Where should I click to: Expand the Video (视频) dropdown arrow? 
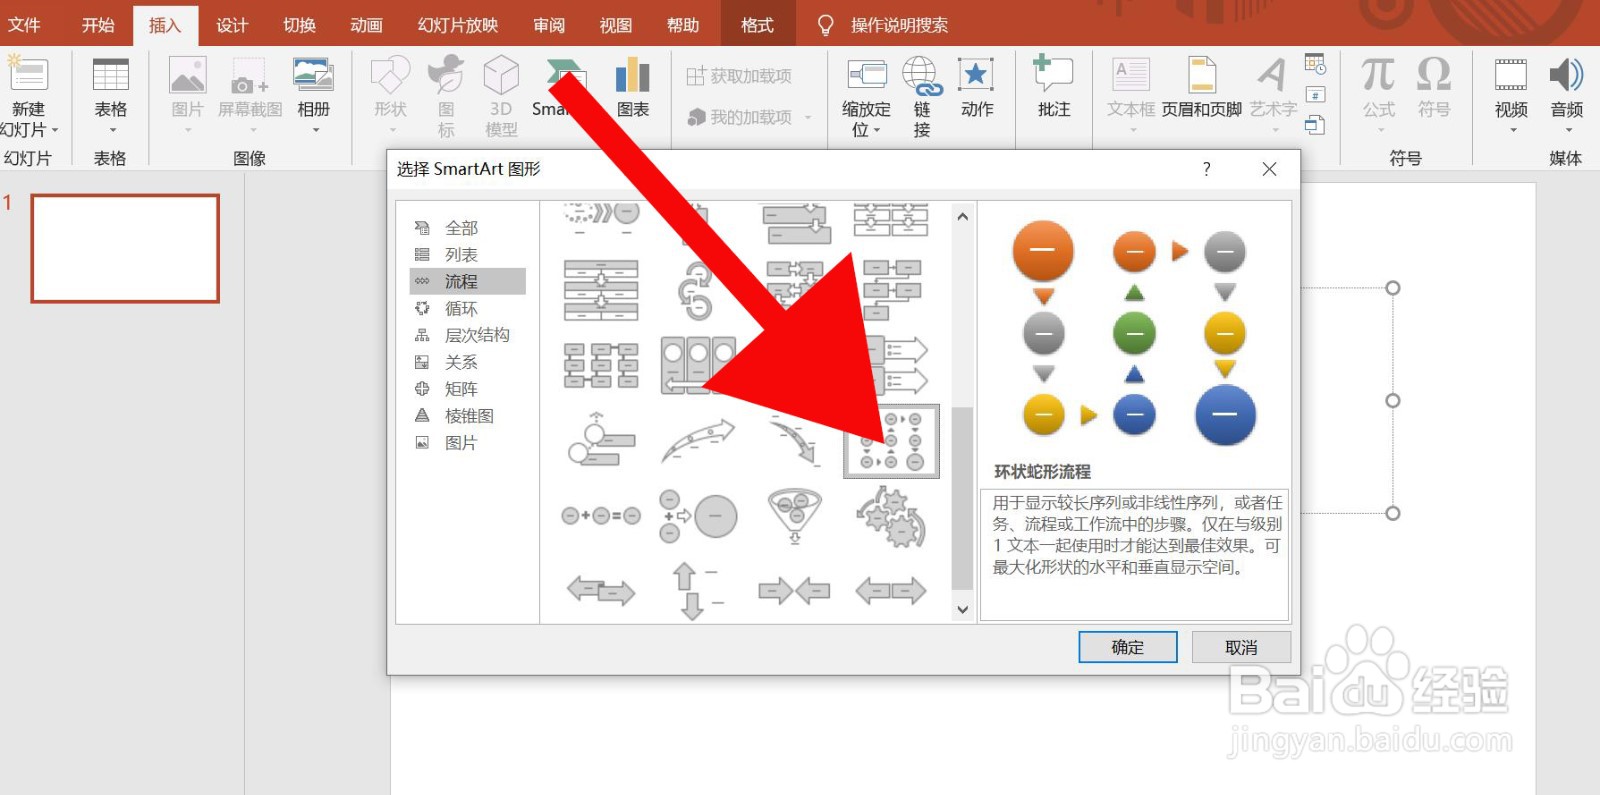coord(1512,130)
